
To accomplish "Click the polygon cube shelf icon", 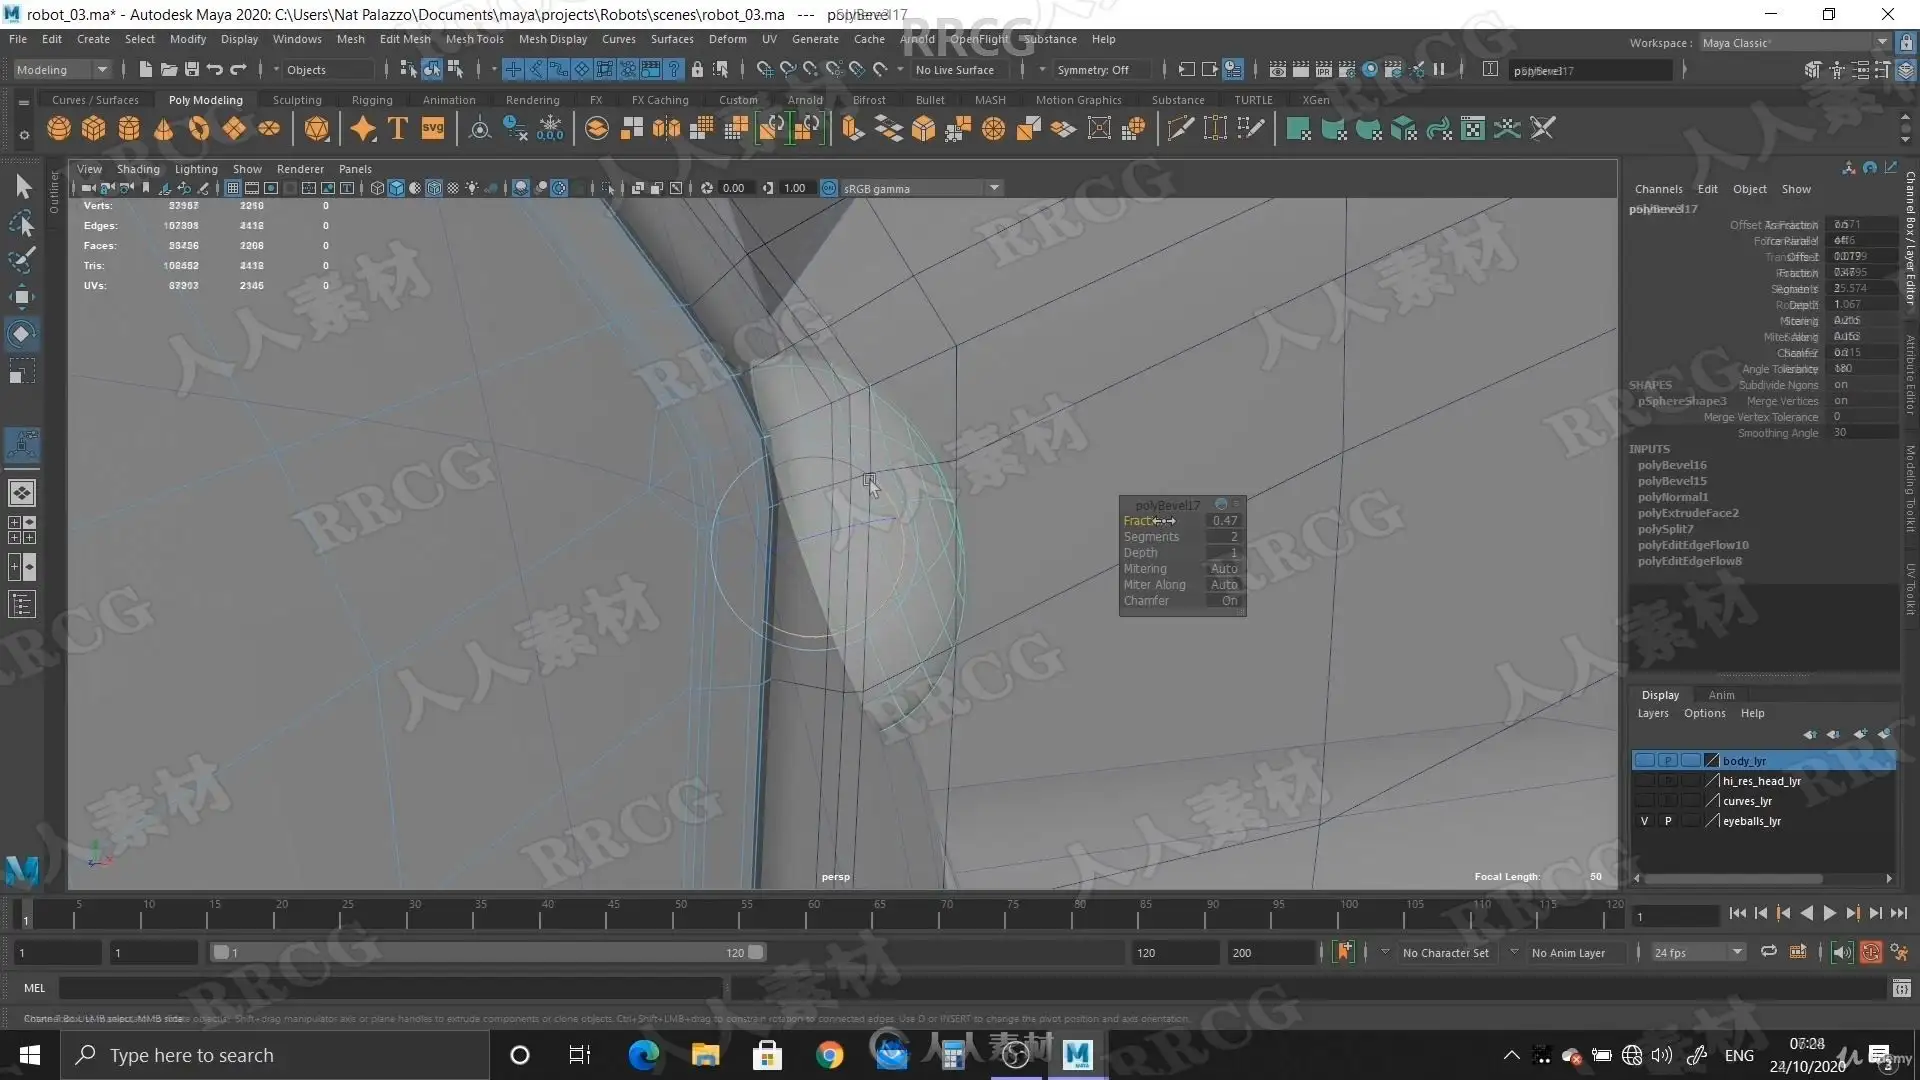I will point(94,129).
